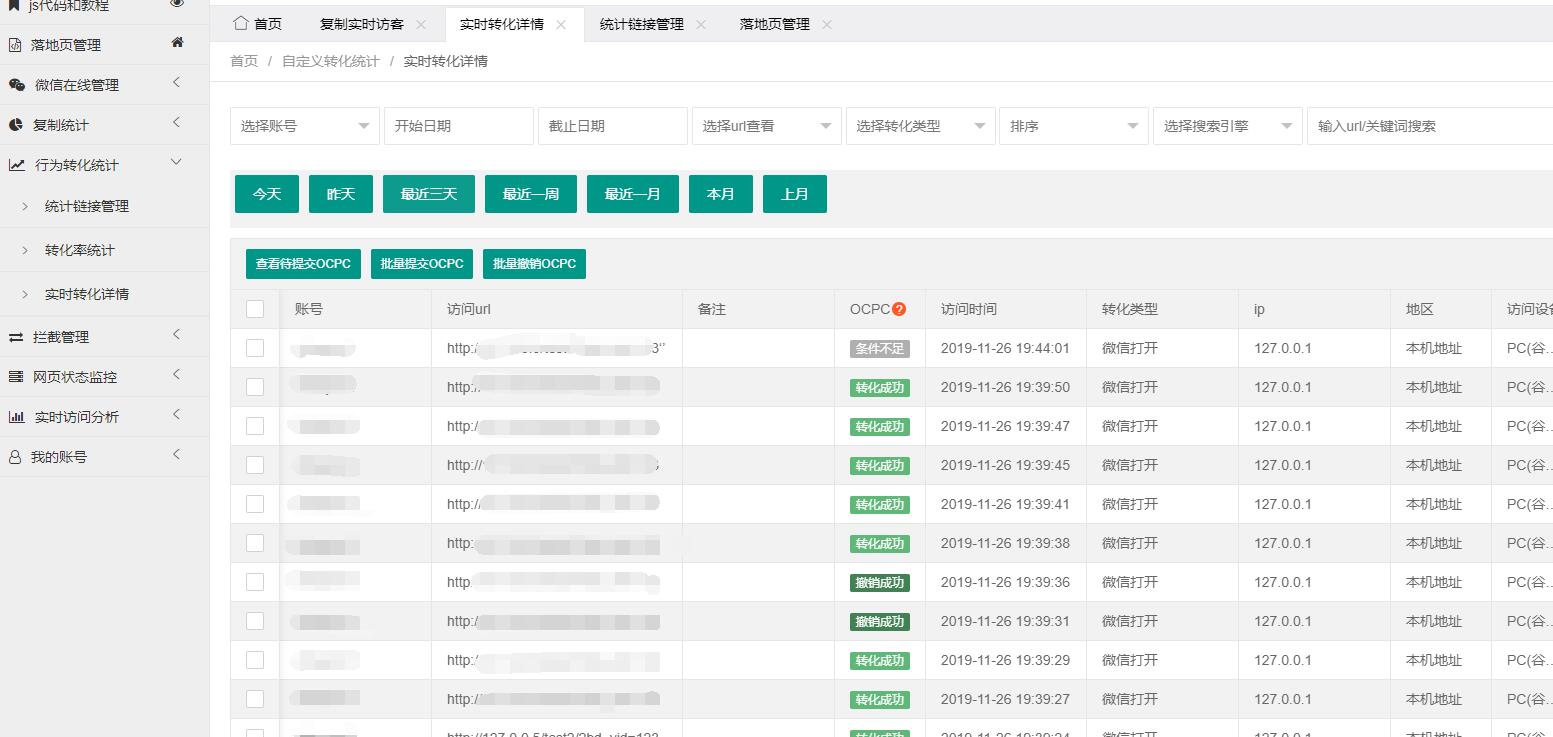Click the 批量提交OCPC button

421,264
